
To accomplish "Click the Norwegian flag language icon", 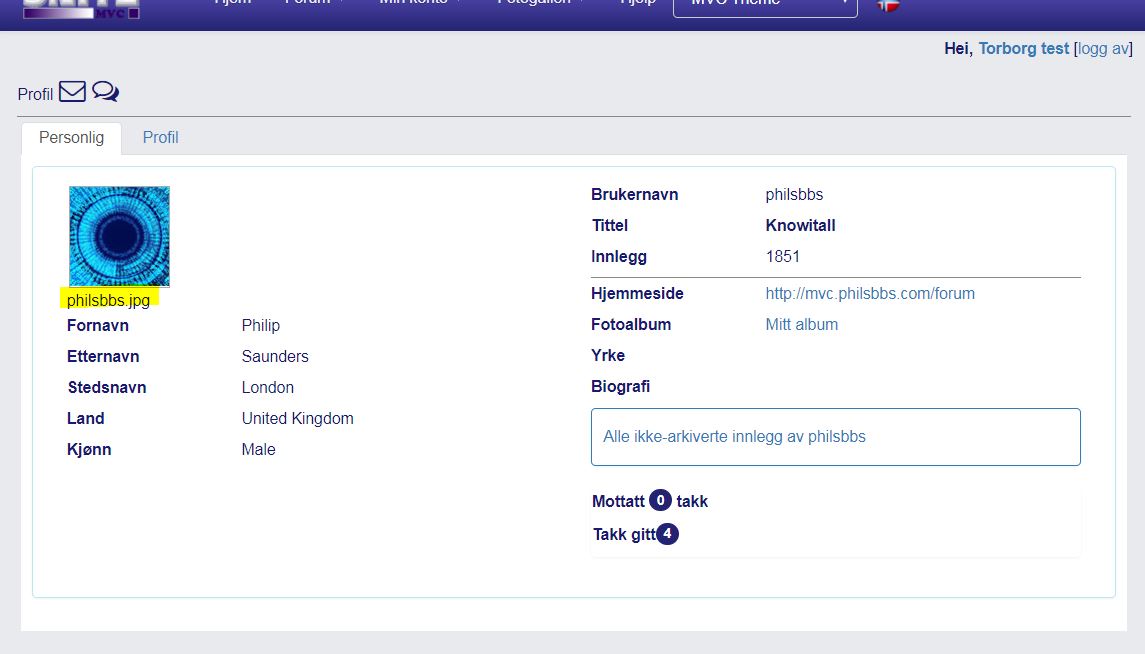I will coord(887,4).
